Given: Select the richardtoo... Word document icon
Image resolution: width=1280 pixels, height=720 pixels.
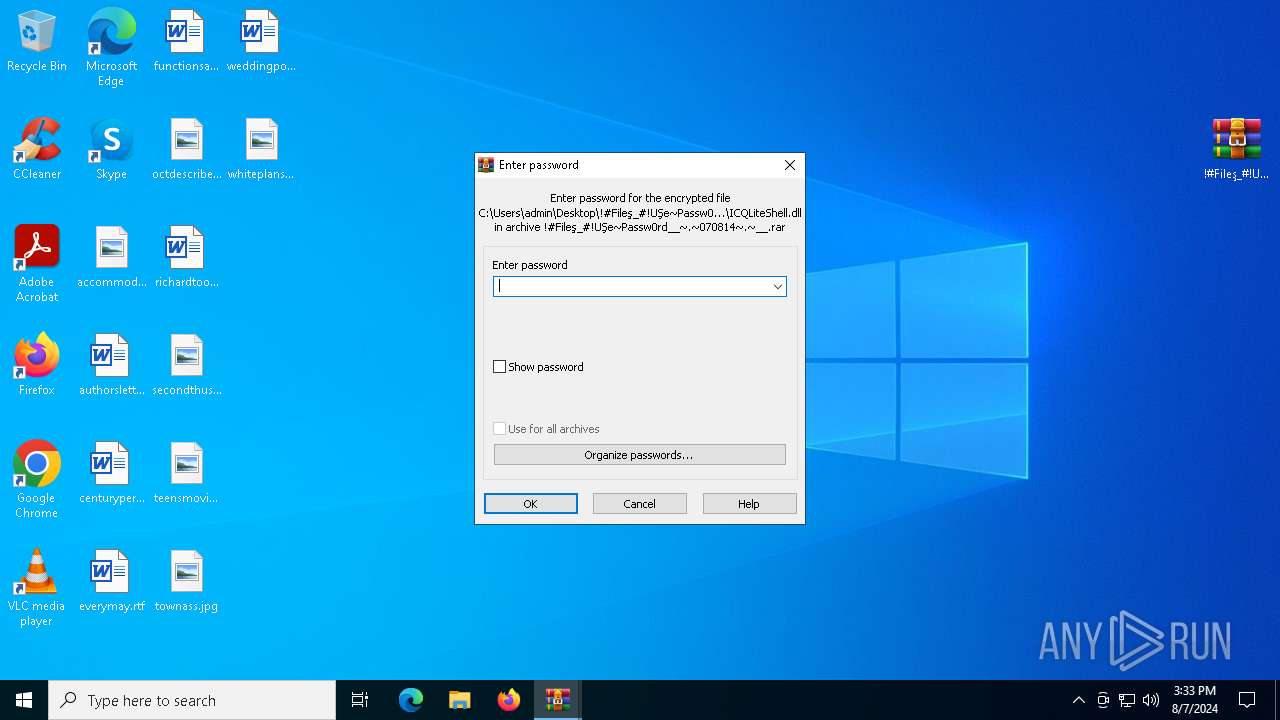Looking at the screenshot, I should (x=186, y=258).
